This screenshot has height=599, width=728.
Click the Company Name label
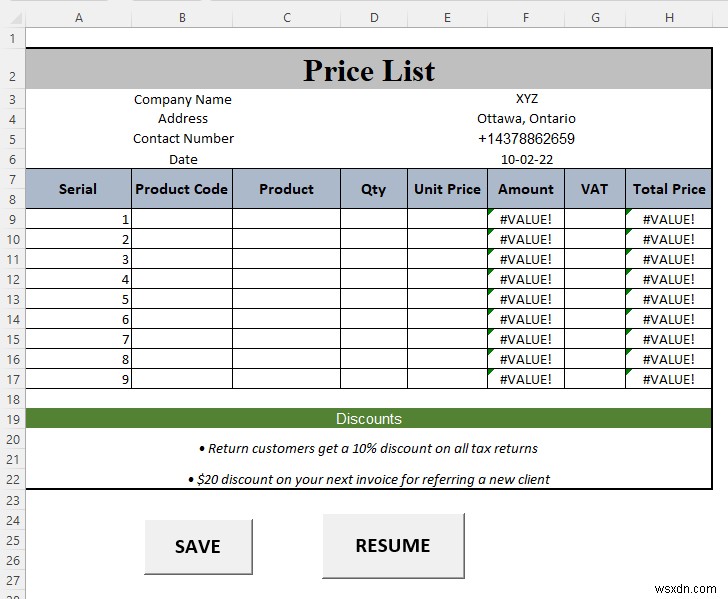[x=182, y=99]
